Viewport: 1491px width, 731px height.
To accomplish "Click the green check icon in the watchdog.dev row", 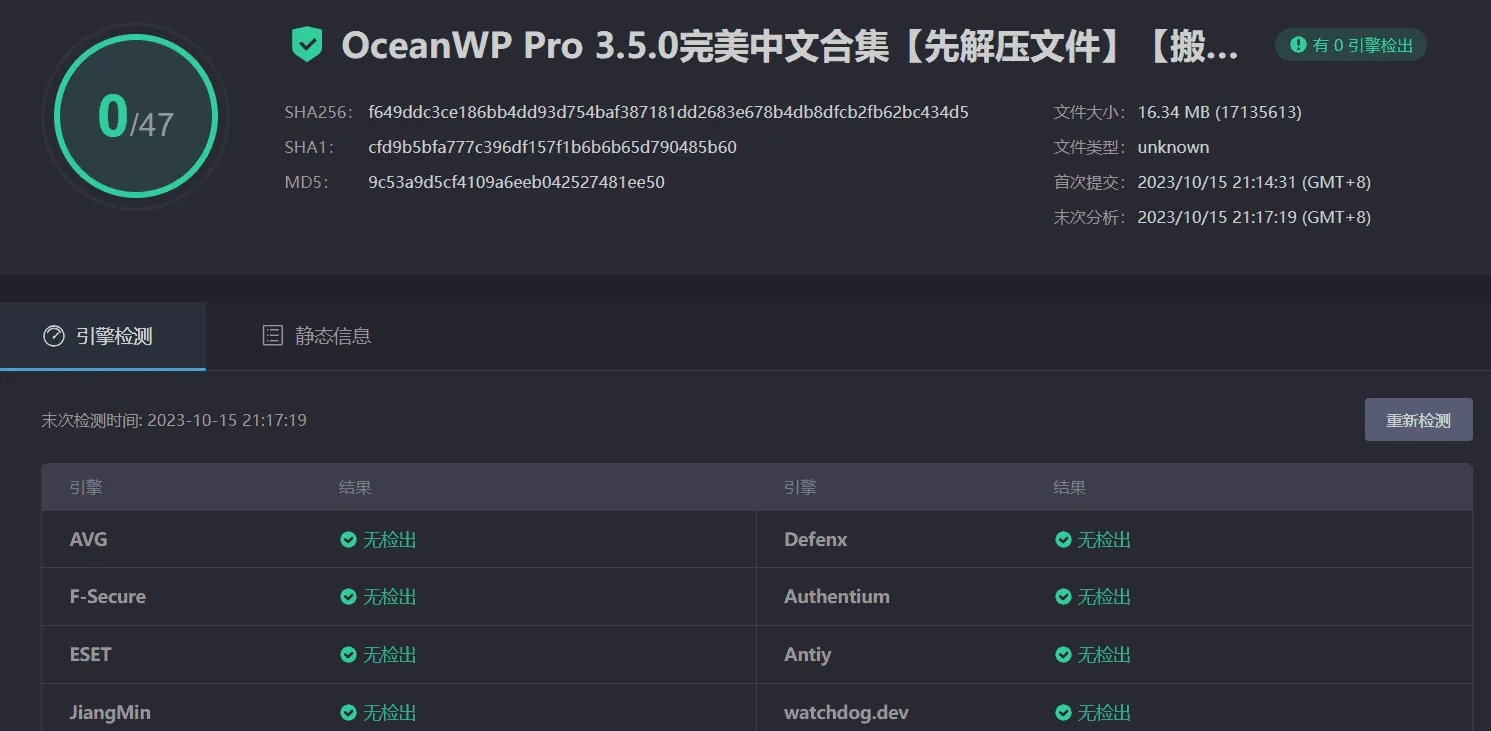I will (x=1063, y=713).
